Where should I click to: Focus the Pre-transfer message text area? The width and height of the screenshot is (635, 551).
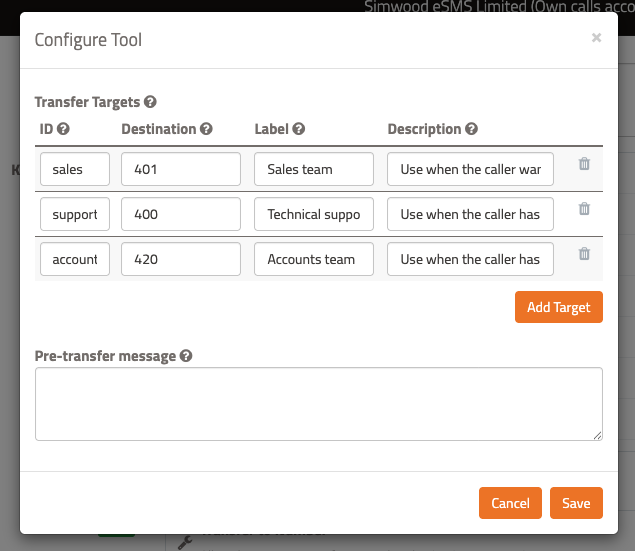pyautogui.click(x=318, y=404)
